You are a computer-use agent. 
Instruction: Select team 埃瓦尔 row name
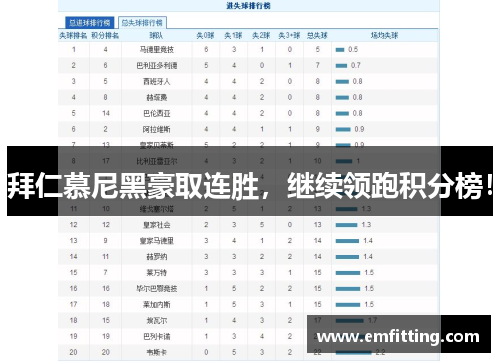tap(156, 321)
